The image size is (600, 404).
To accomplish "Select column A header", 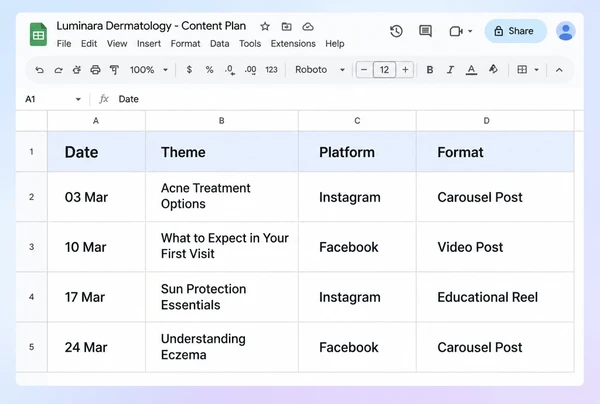I will 96,121.
